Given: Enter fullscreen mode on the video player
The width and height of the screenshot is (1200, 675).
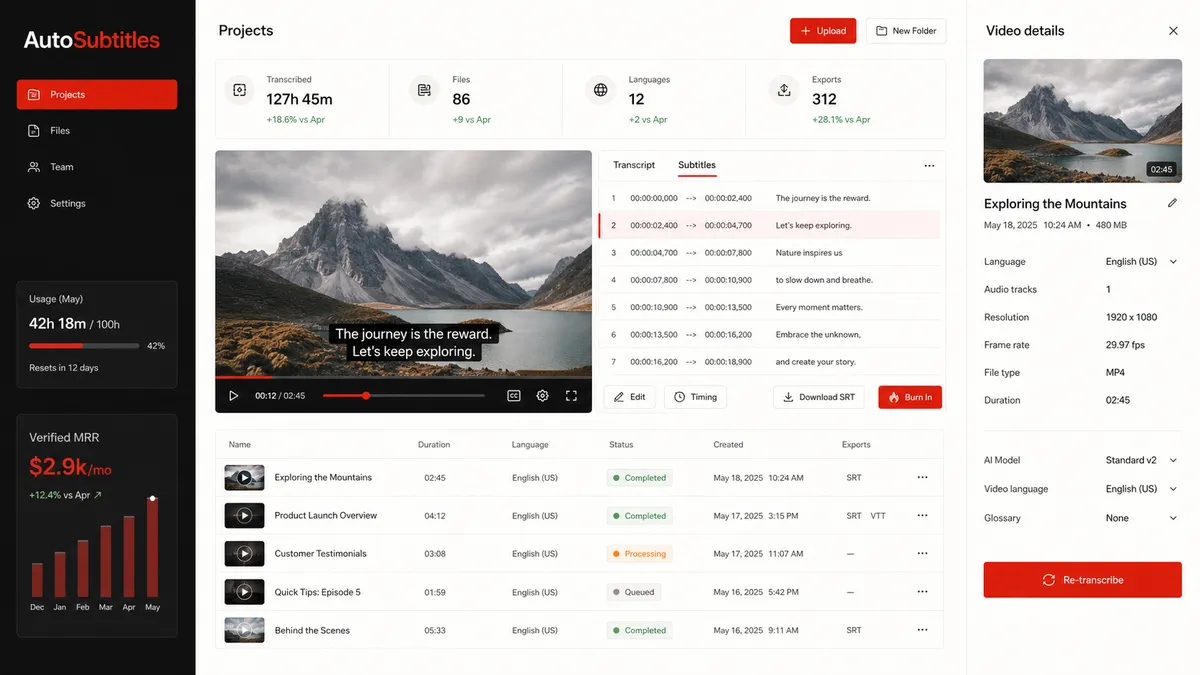Looking at the screenshot, I should tap(571, 396).
